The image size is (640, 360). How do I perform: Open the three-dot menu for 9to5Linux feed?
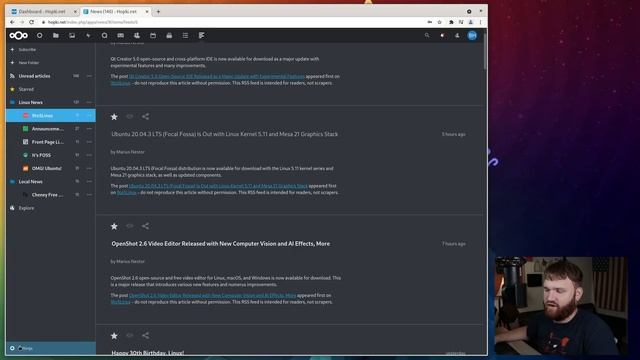(x=89, y=116)
